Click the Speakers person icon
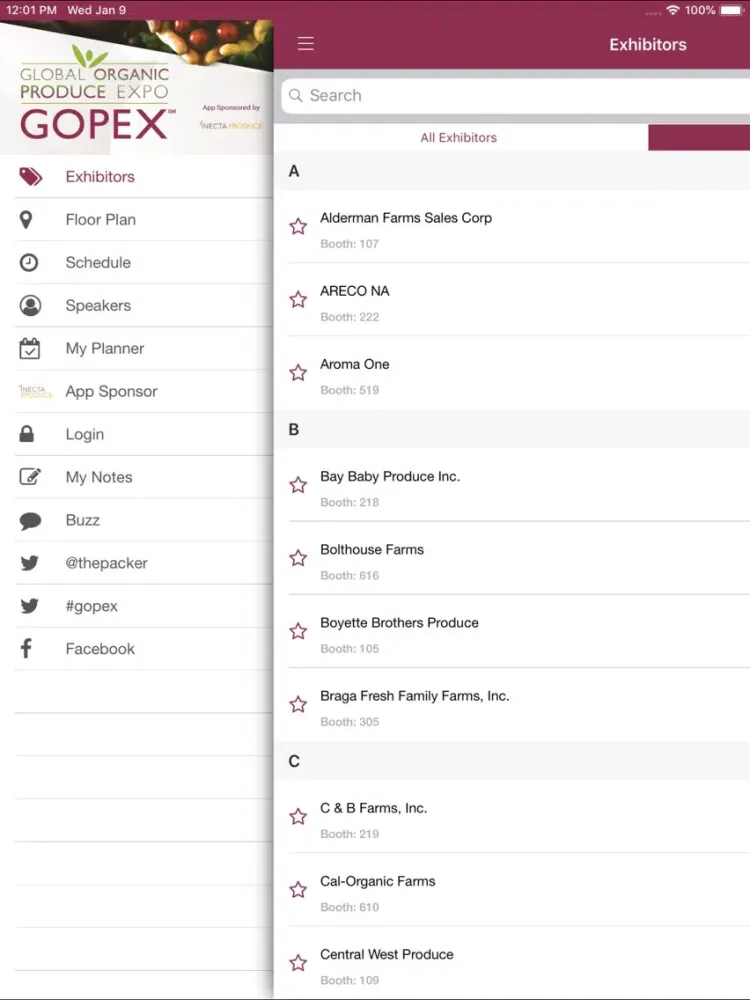 pyautogui.click(x=29, y=305)
